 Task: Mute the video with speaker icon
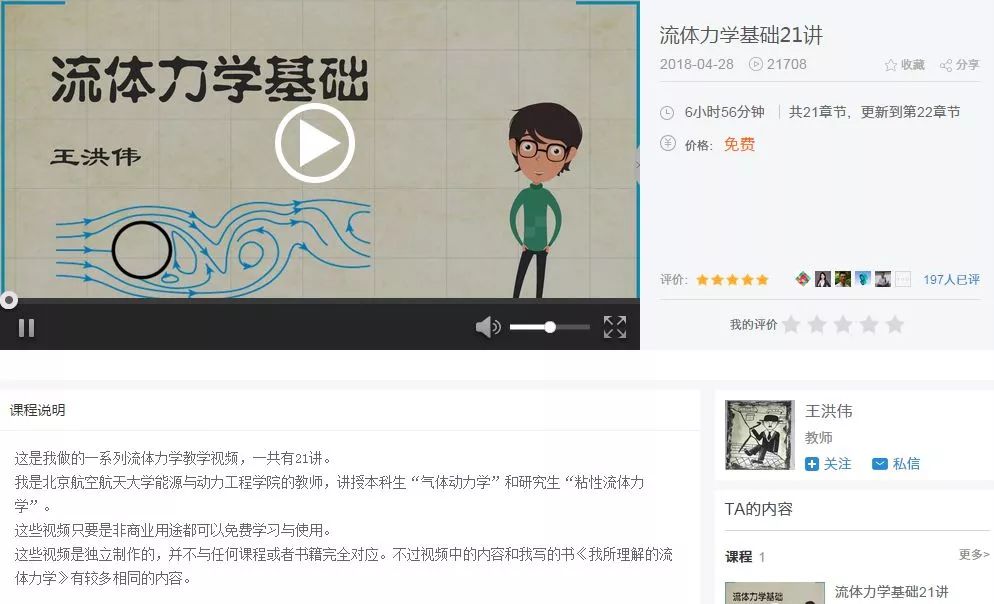[x=487, y=327]
